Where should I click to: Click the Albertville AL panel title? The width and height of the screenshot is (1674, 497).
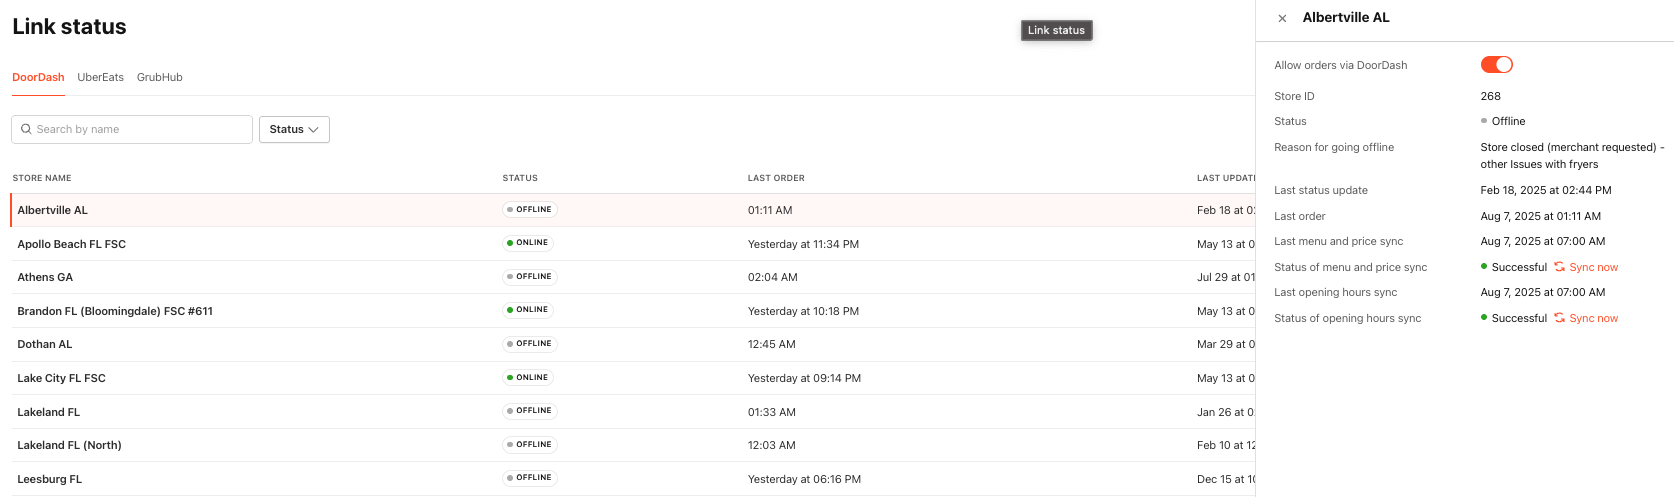tap(1346, 17)
